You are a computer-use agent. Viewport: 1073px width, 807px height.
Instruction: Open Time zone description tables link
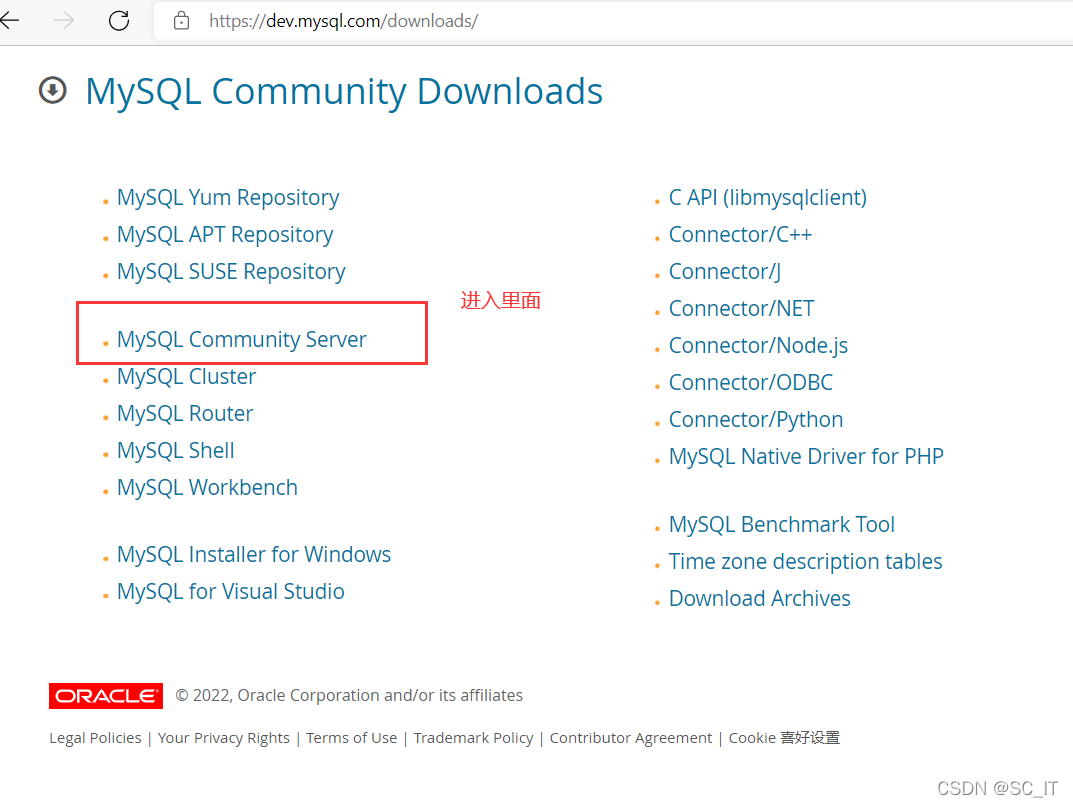[805, 561]
